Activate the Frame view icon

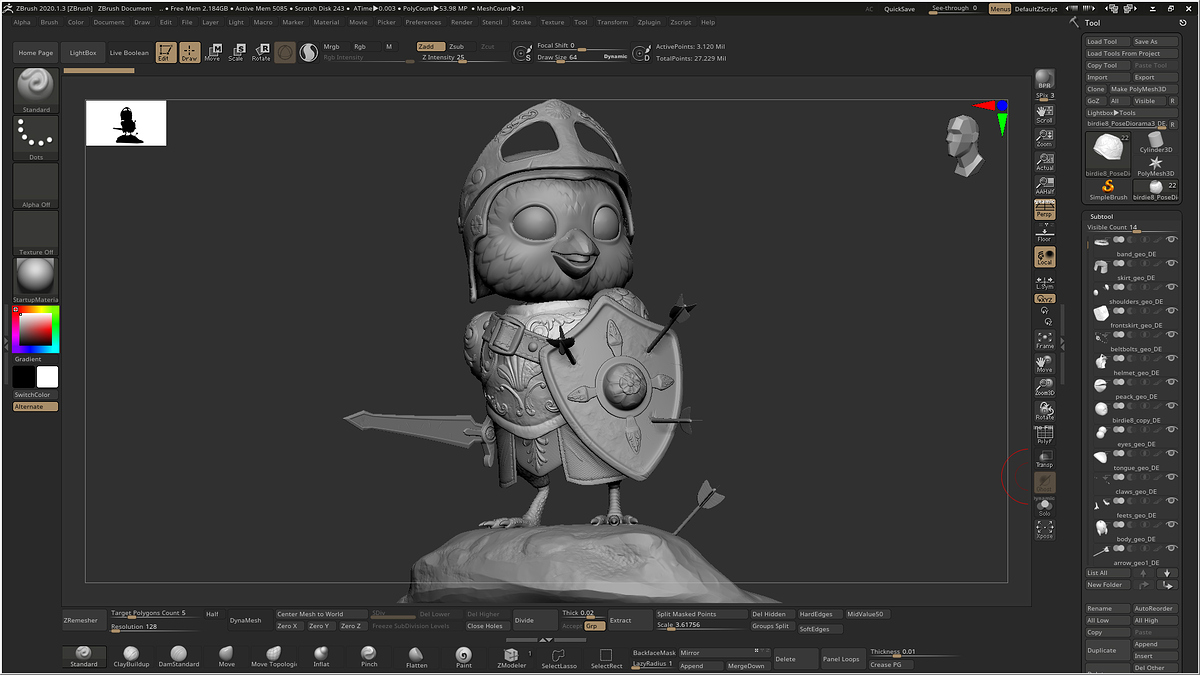coord(1044,338)
